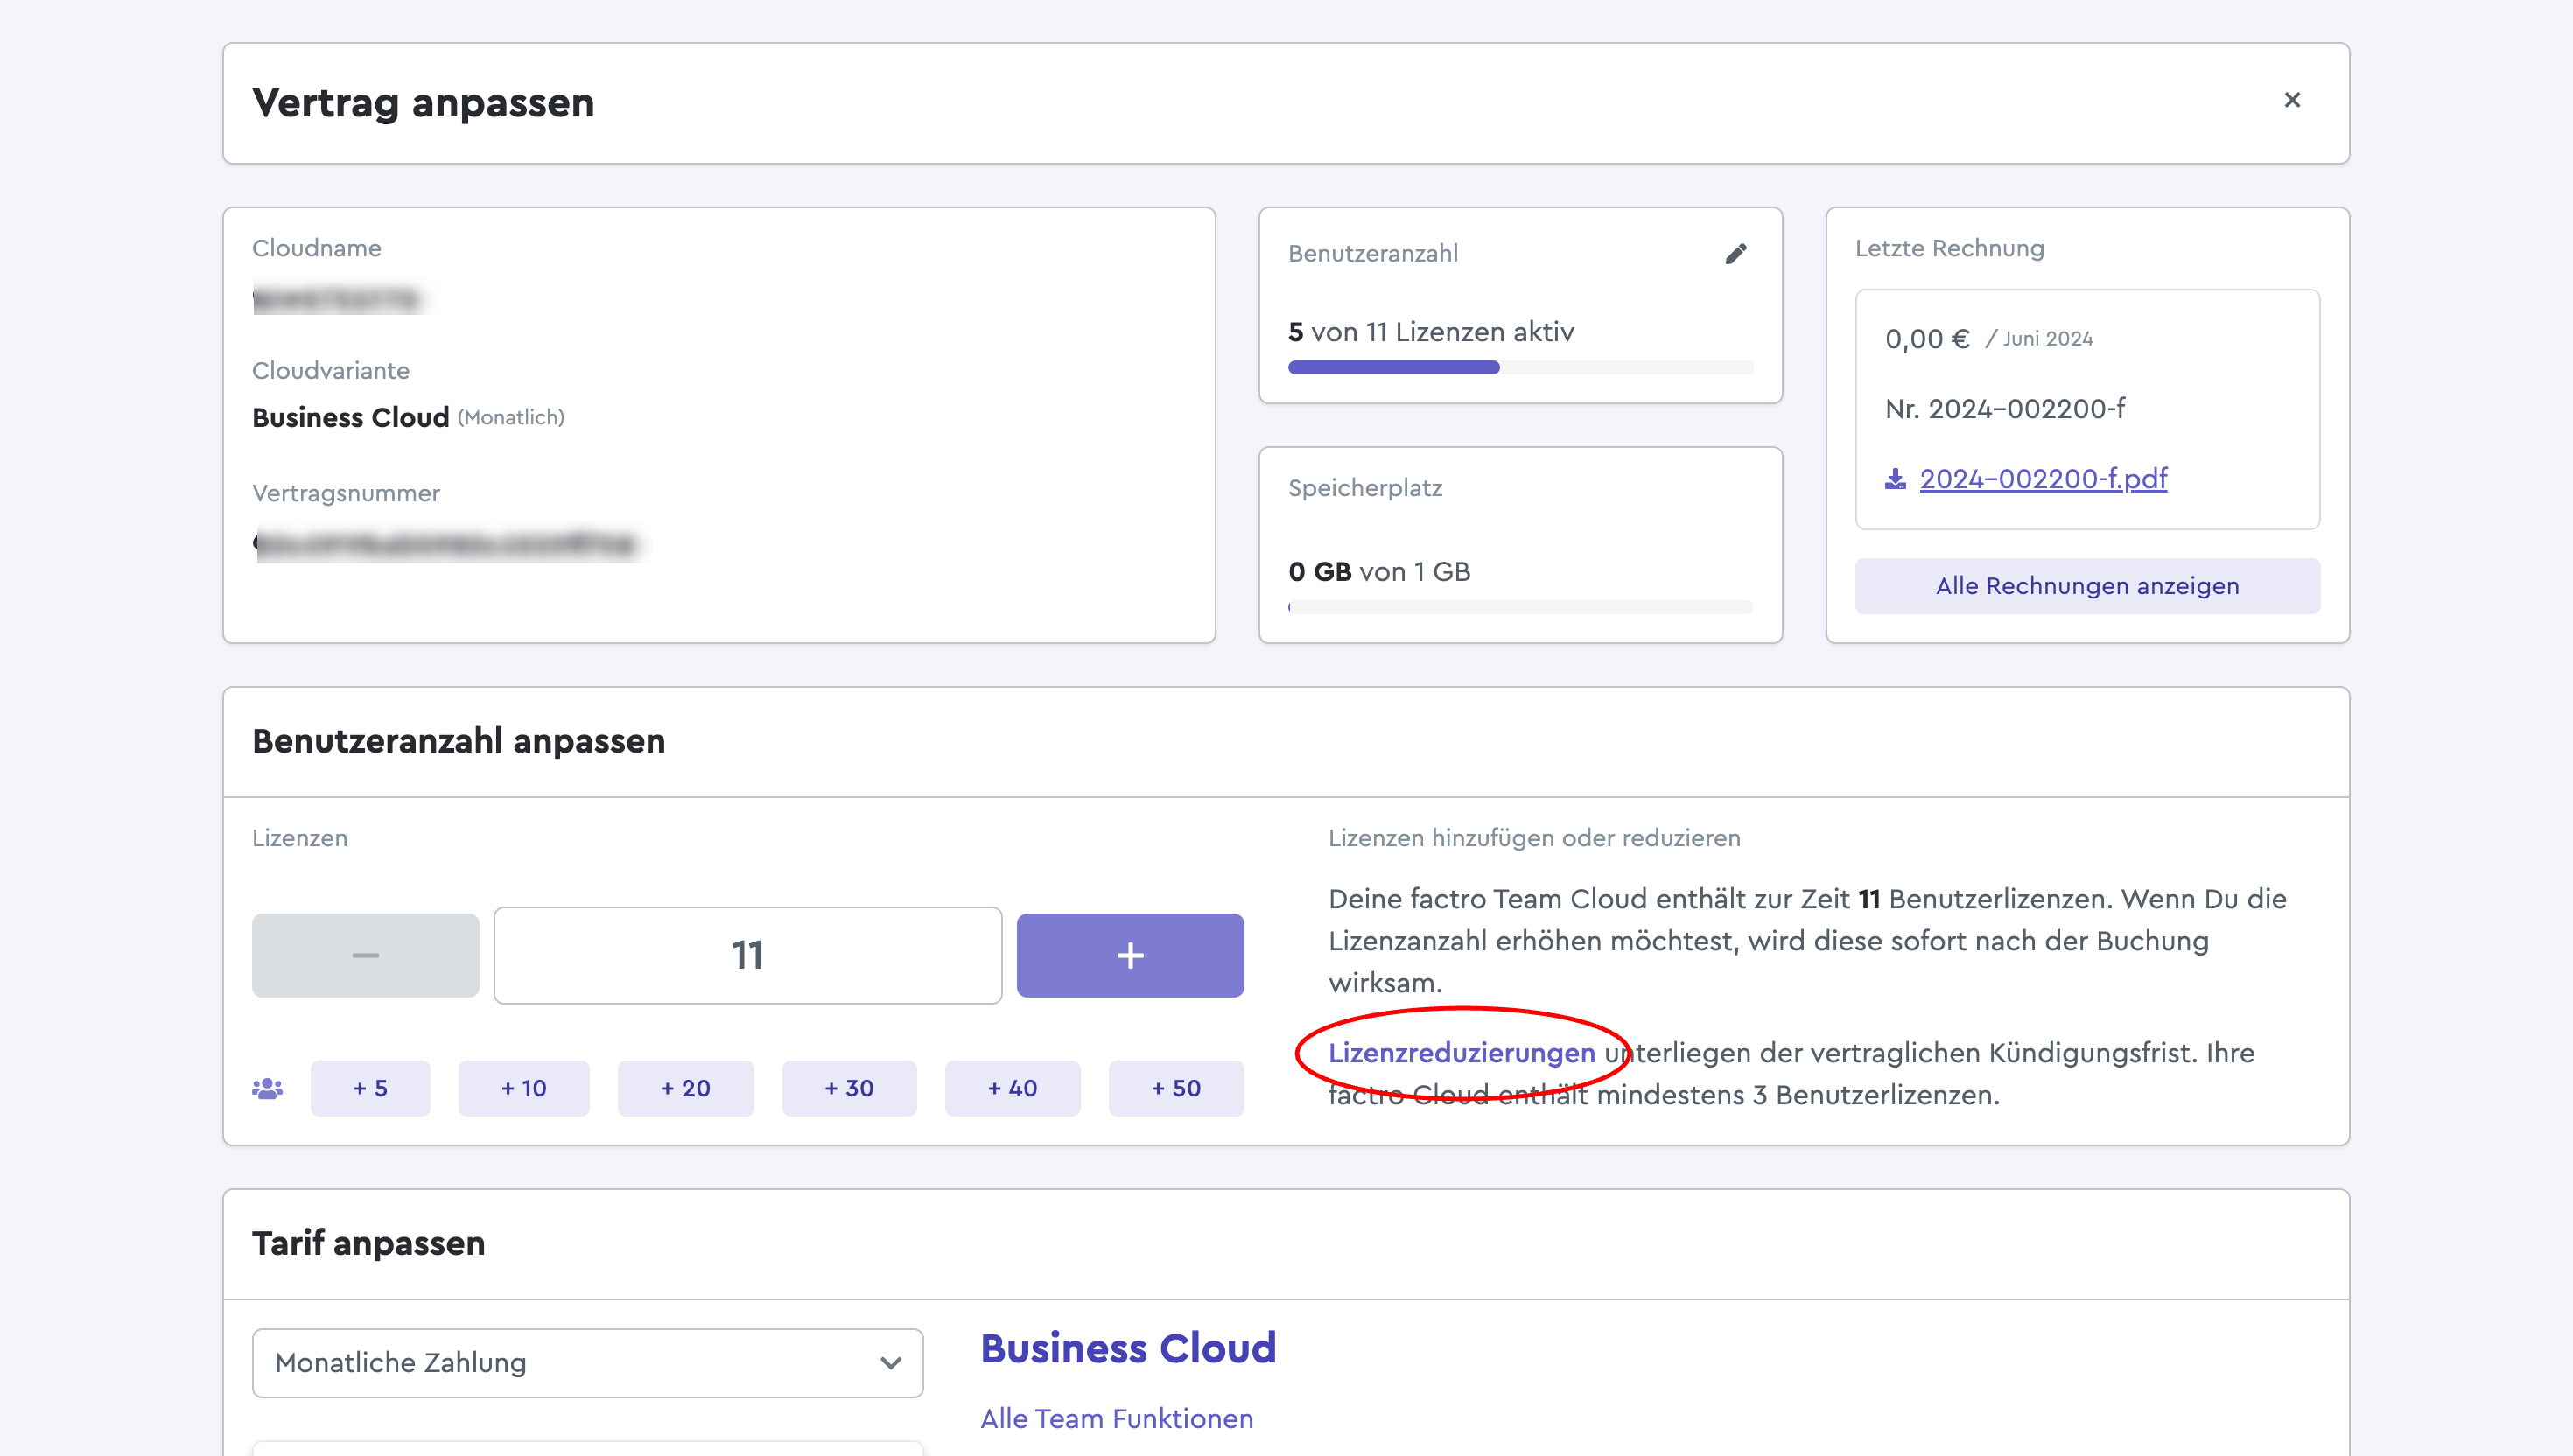This screenshot has height=1456, width=2573.
Task: Click the 'Benutzeranzahl anpassen' heading
Action: point(459,741)
